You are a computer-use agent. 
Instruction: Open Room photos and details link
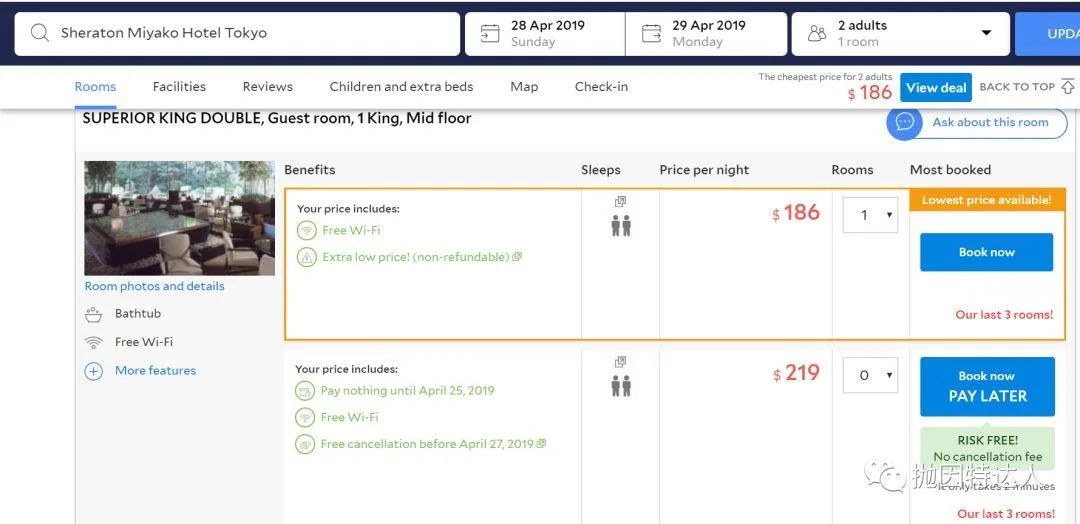154,286
